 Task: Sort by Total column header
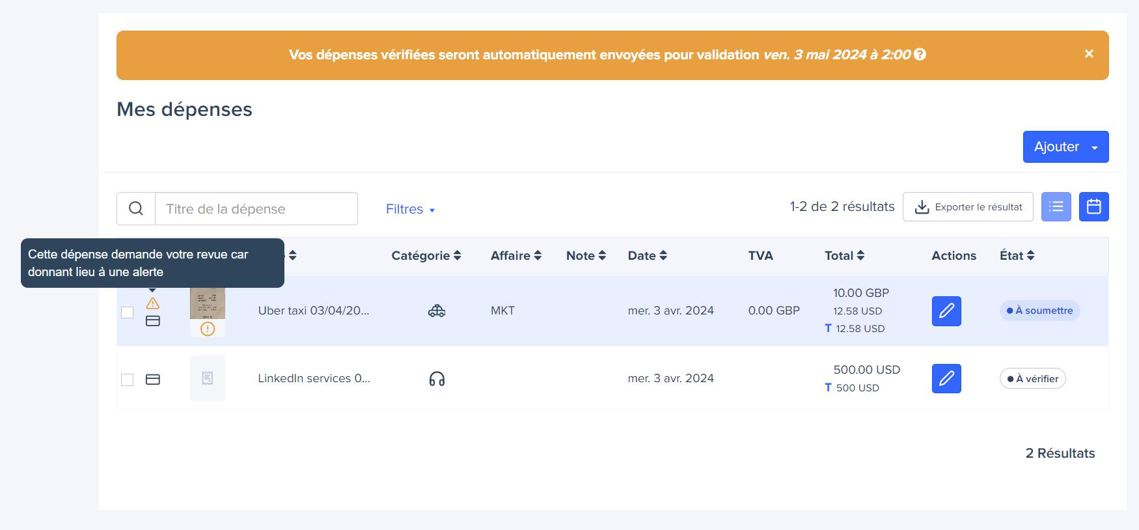tap(844, 256)
